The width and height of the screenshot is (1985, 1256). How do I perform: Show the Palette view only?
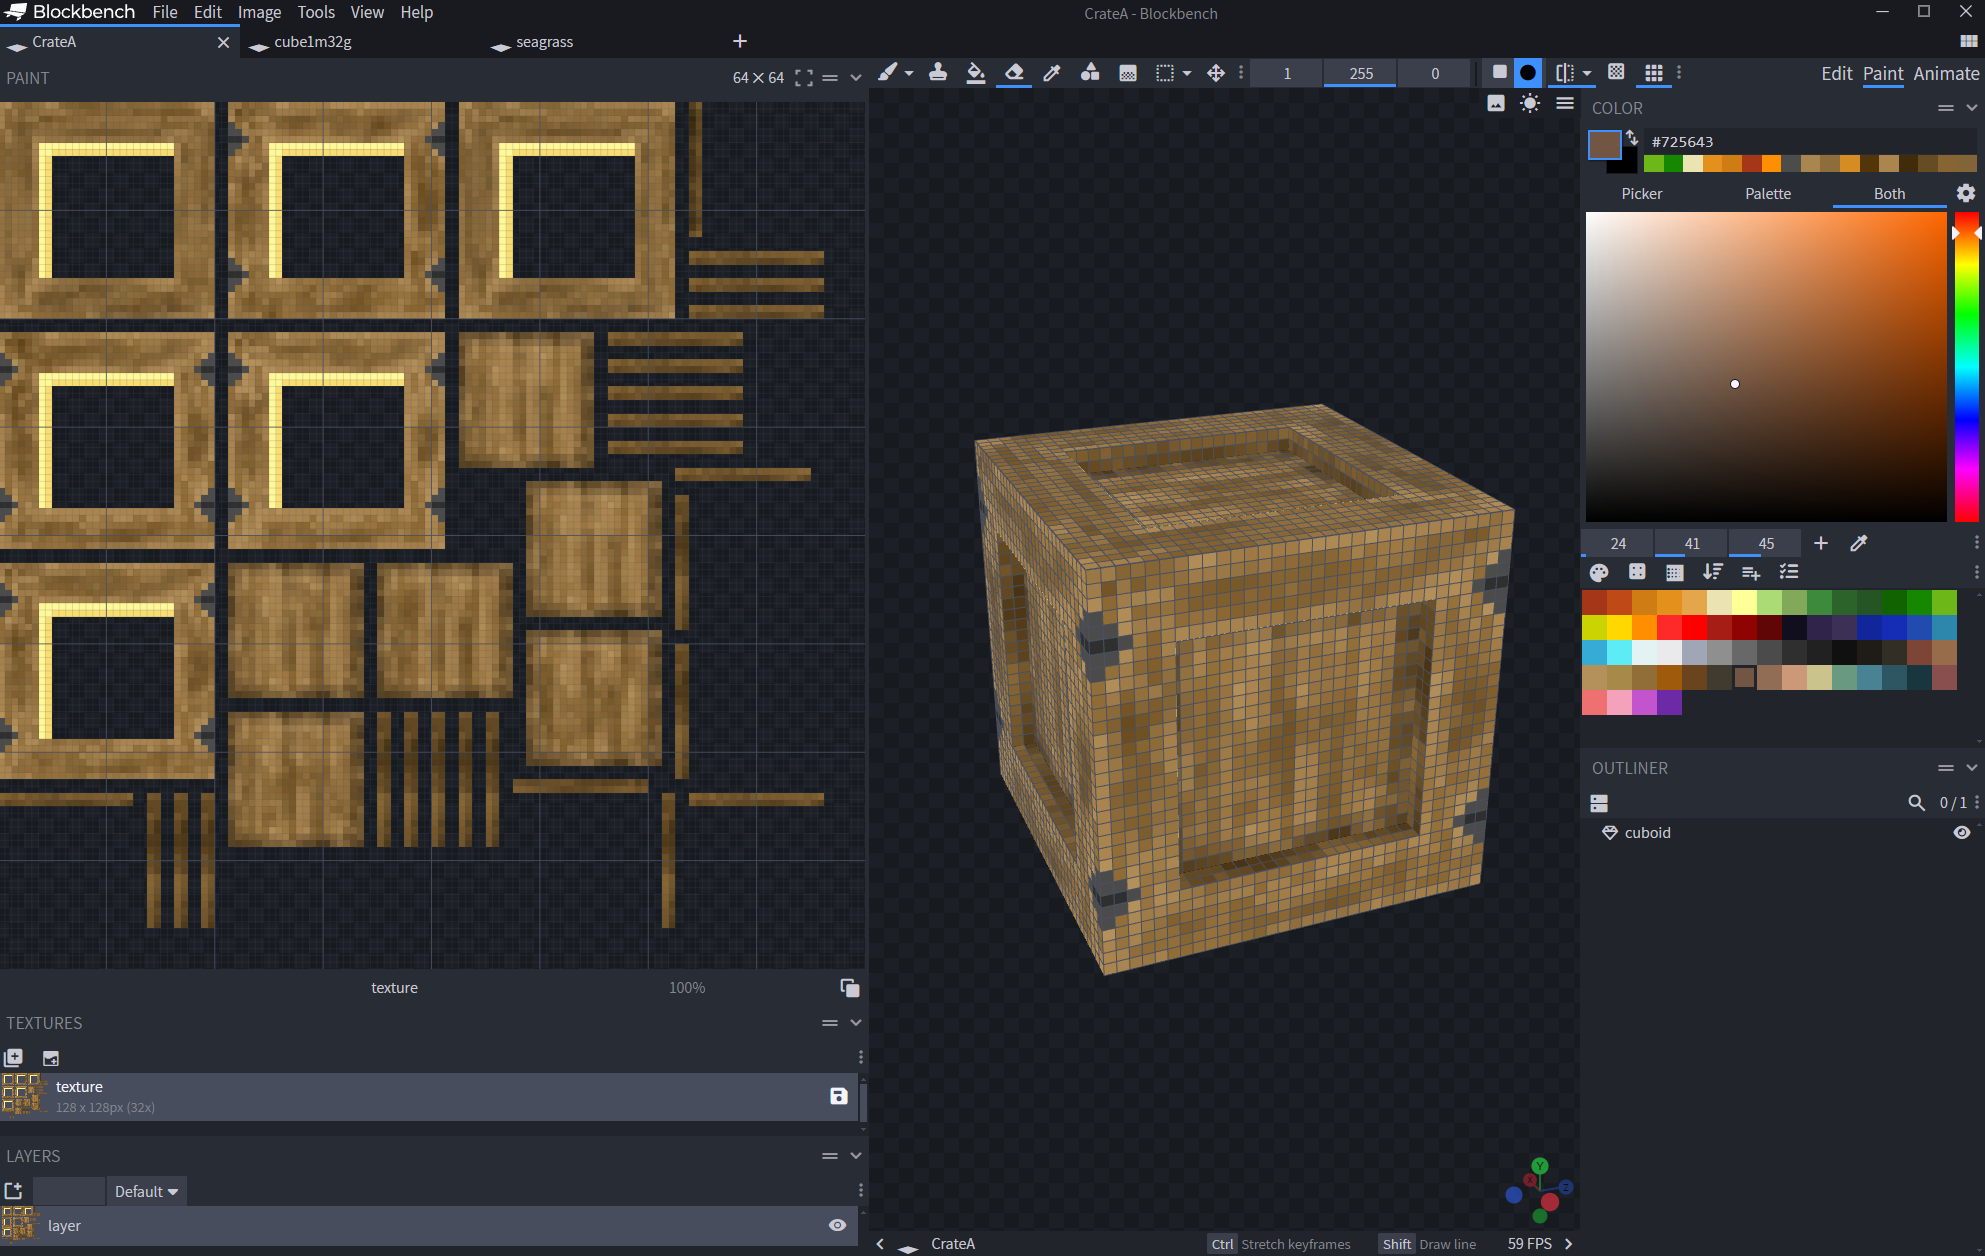pos(1767,194)
